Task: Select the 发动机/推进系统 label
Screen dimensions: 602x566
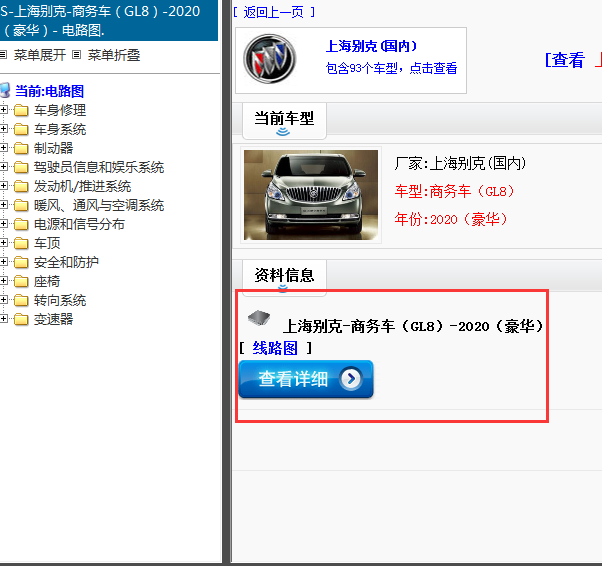Action: pyautogui.click(x=83, y=186)
